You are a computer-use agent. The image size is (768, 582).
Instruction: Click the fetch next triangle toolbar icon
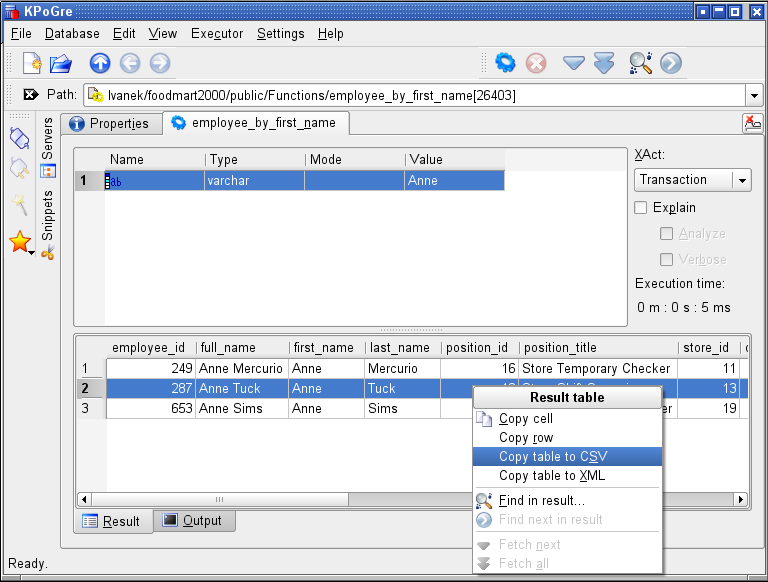[x=573, y=63]
